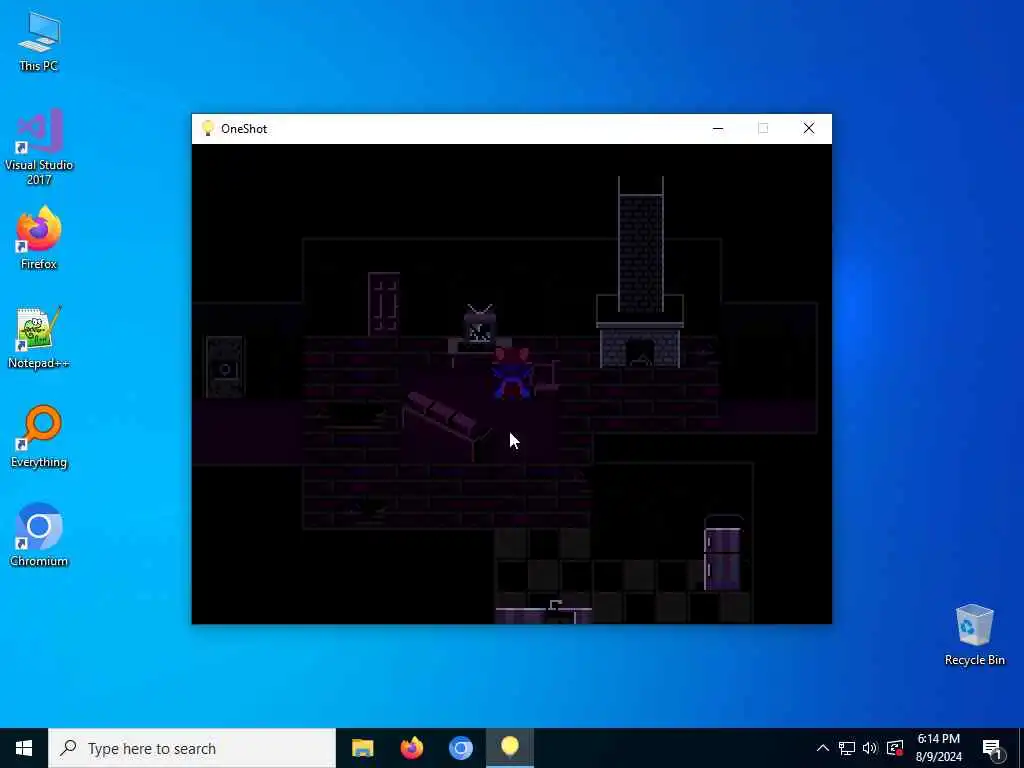Image resolution: width=1024 pixels, height=768 pixels.
Task: Close the OneShot game window
Action: (808, 129)
